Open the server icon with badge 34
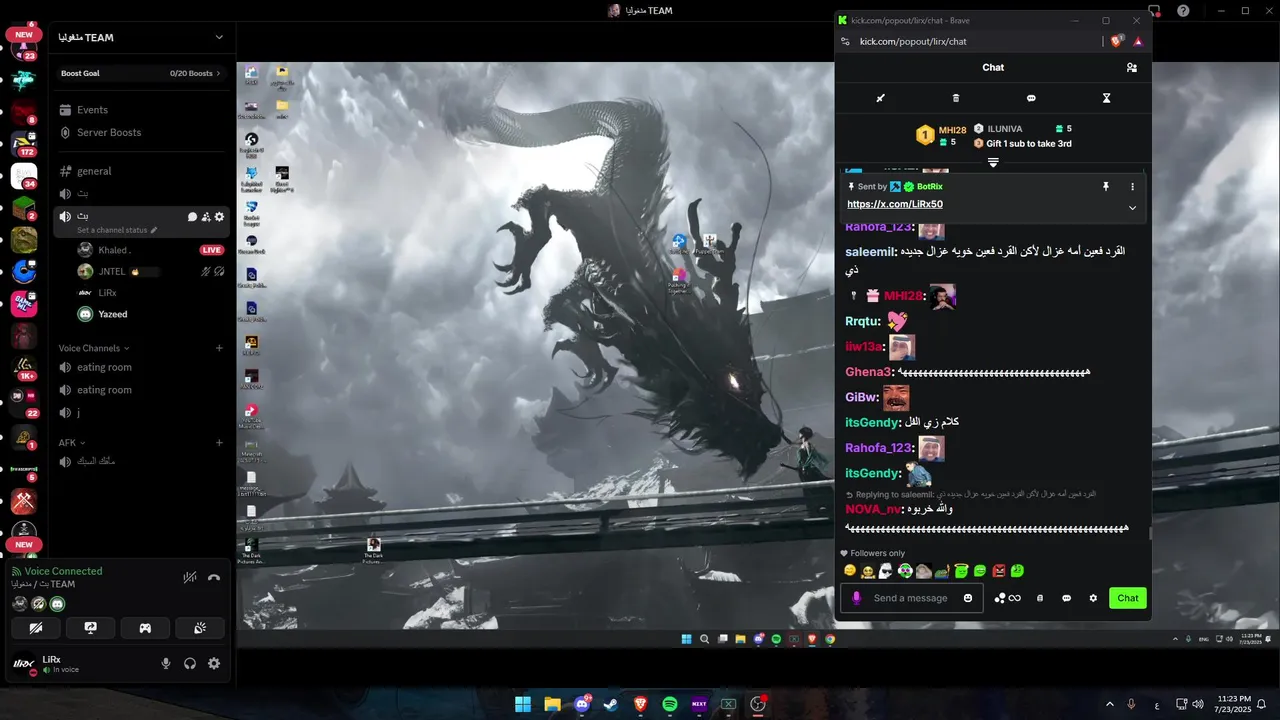The image size is (1280, 720). click(x=24, y=176)
